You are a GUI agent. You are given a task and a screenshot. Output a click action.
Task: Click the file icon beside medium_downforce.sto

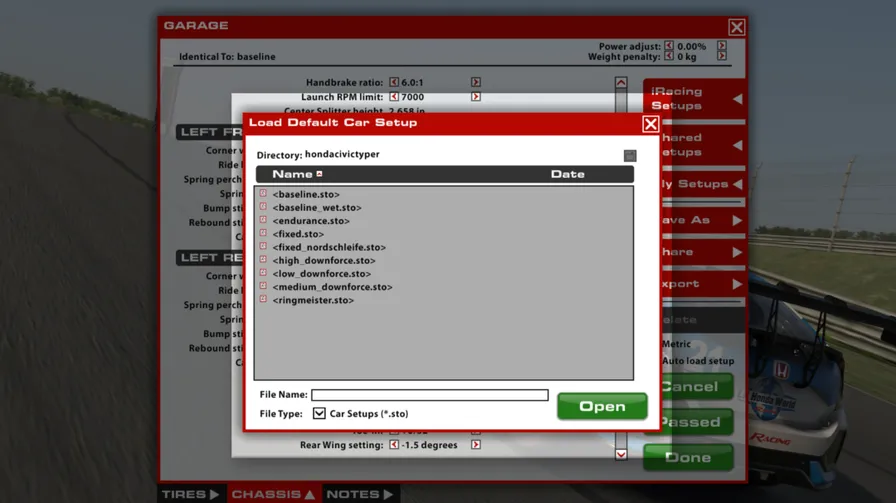[x=263, y=285]
